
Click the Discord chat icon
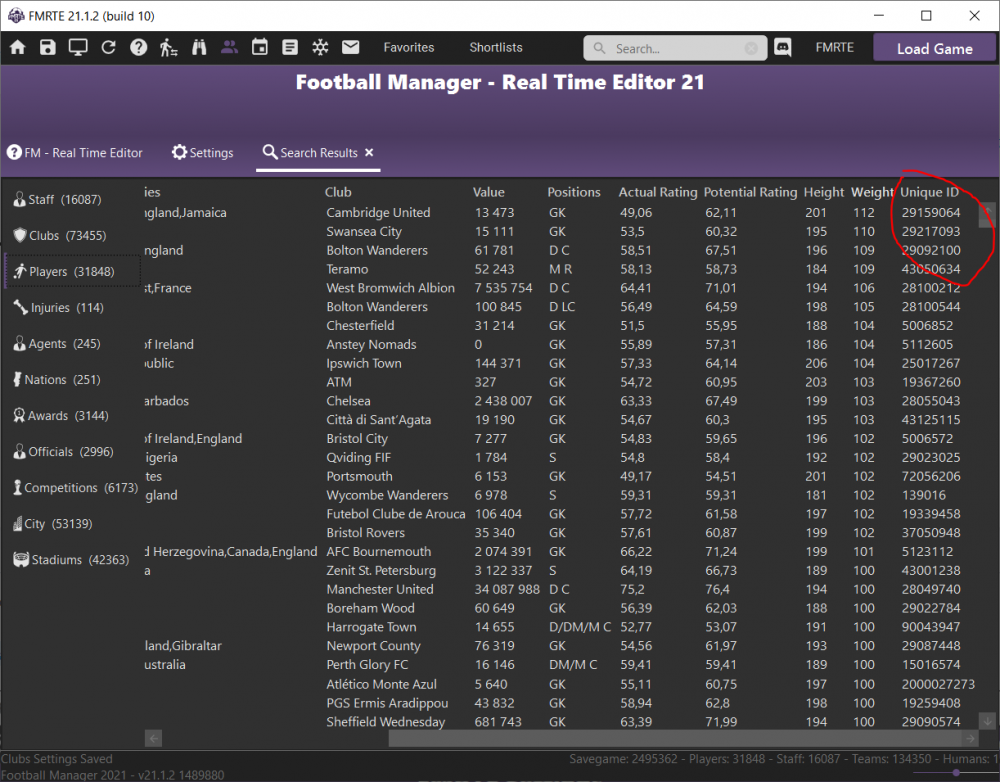click(x=783, y=47)
